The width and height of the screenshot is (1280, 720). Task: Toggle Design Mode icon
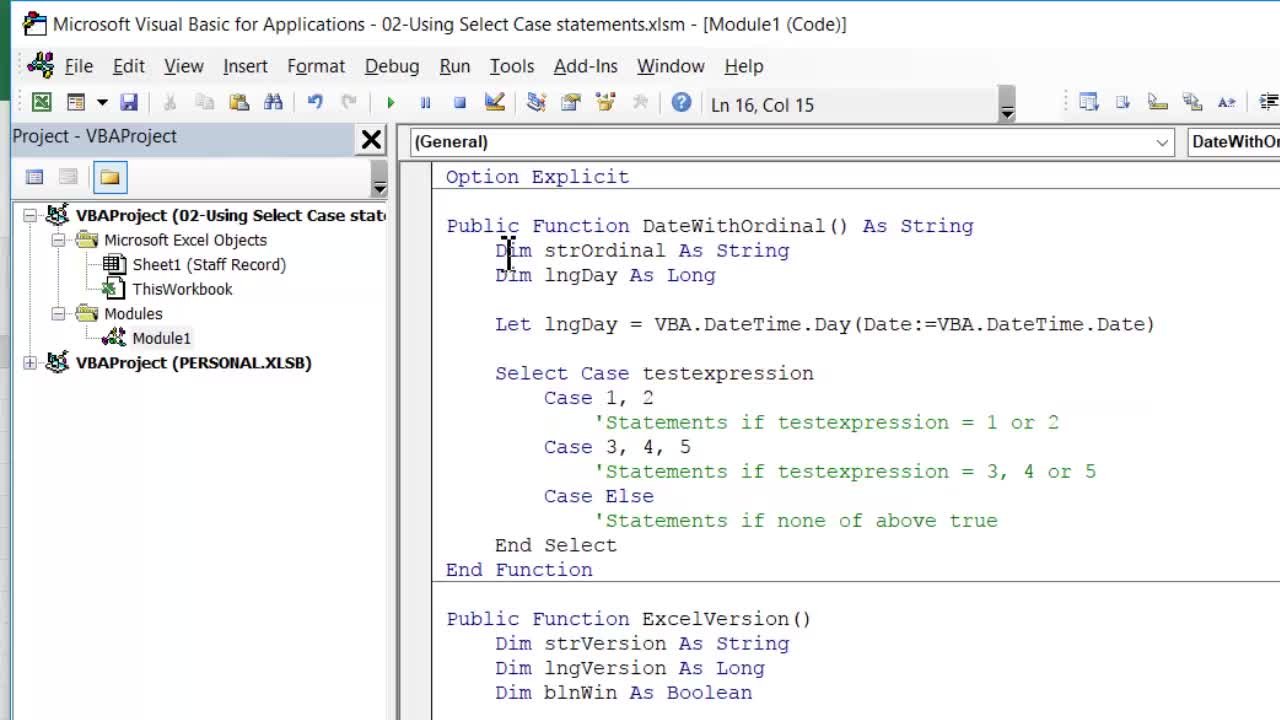click(x=494, y=102)
